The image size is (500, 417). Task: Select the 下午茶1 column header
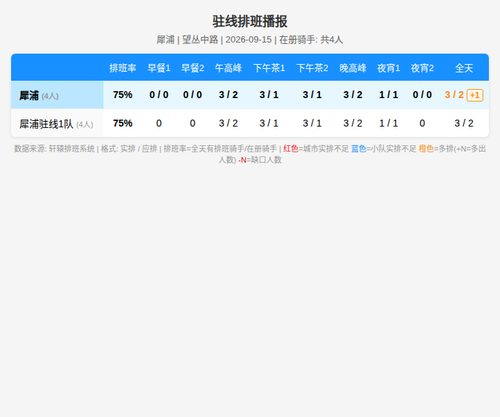point(269,68)
